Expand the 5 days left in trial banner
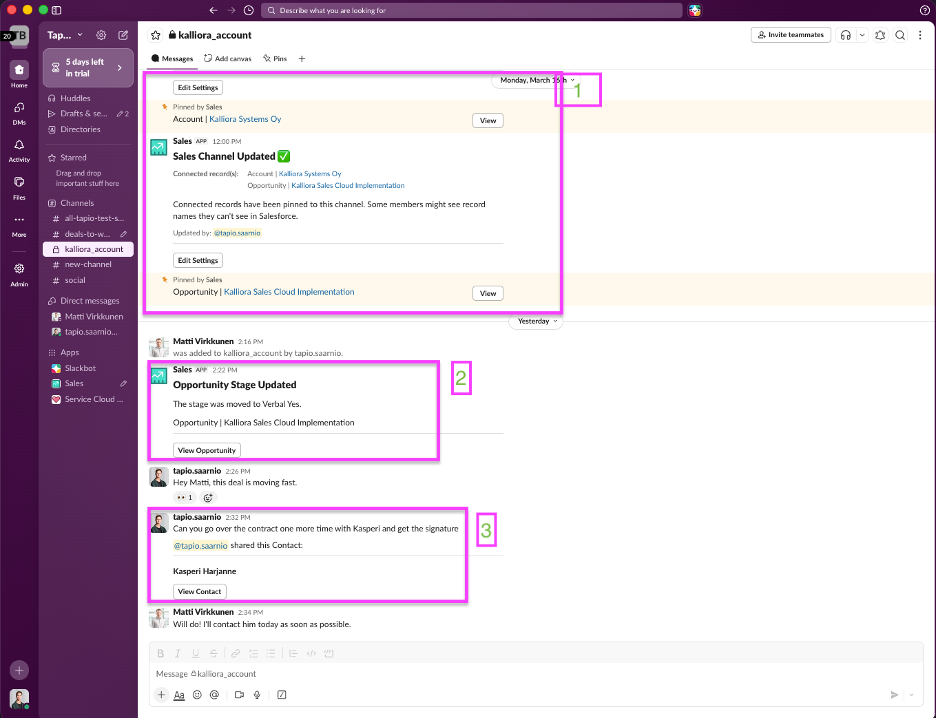936x718 pixels. coord(88,68)
